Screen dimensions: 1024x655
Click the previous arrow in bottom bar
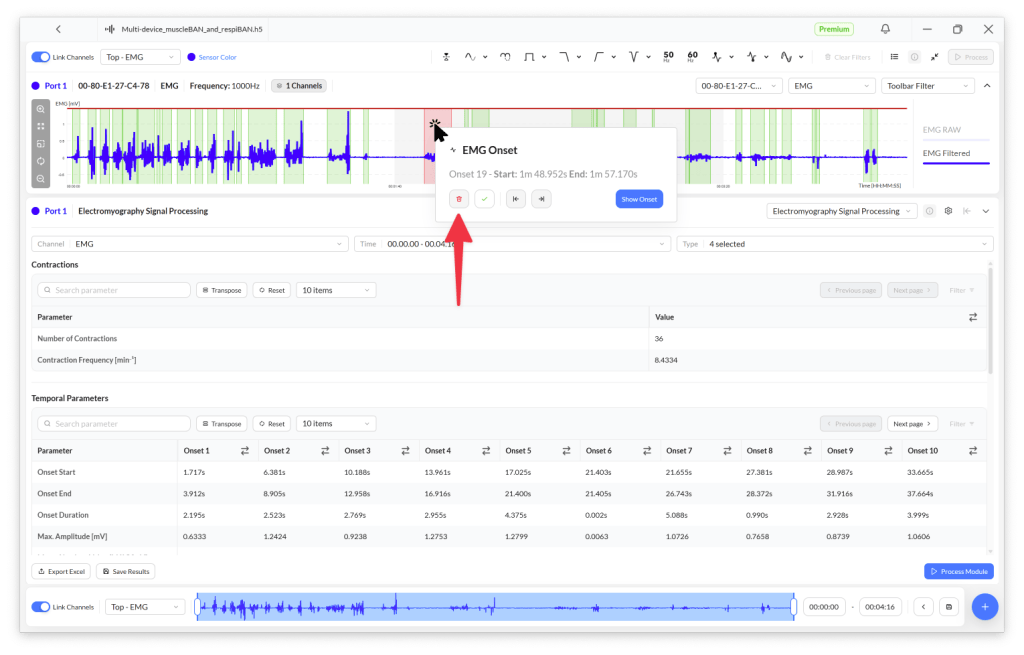923,607
